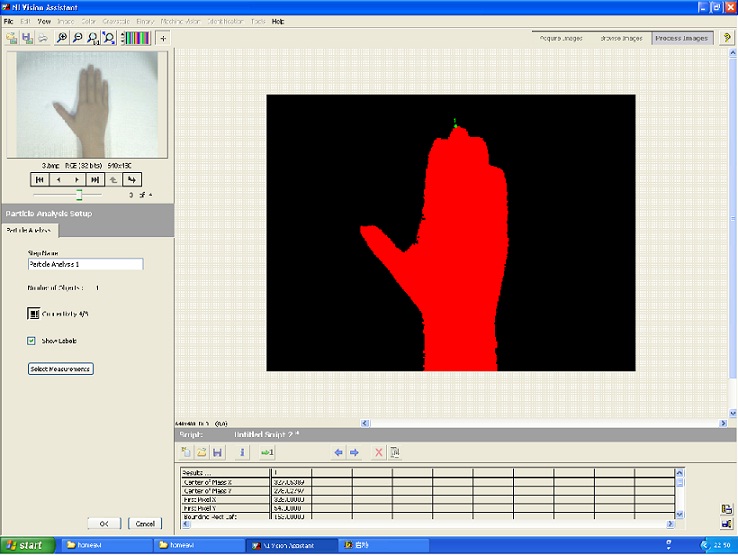Open the color palette stripes icon
This screenshot has width=738, height=556.
tap(135, 38)
